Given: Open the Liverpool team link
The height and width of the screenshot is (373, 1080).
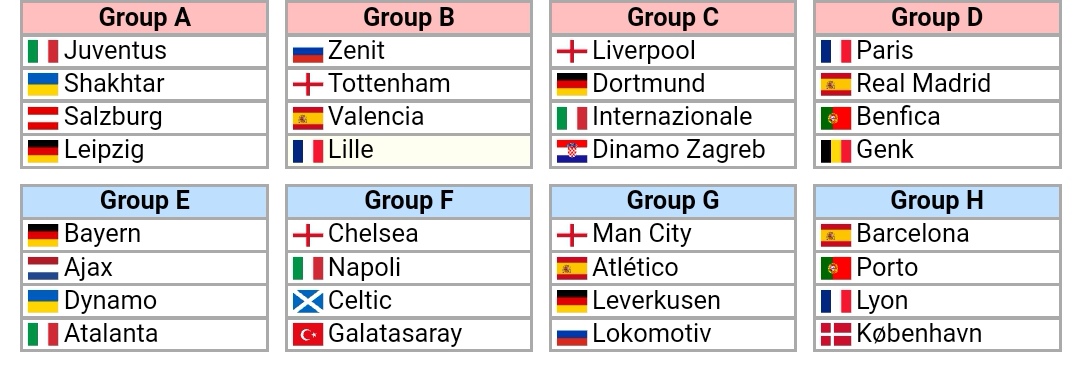Looking at the screenshot, I should click(644, 50).
